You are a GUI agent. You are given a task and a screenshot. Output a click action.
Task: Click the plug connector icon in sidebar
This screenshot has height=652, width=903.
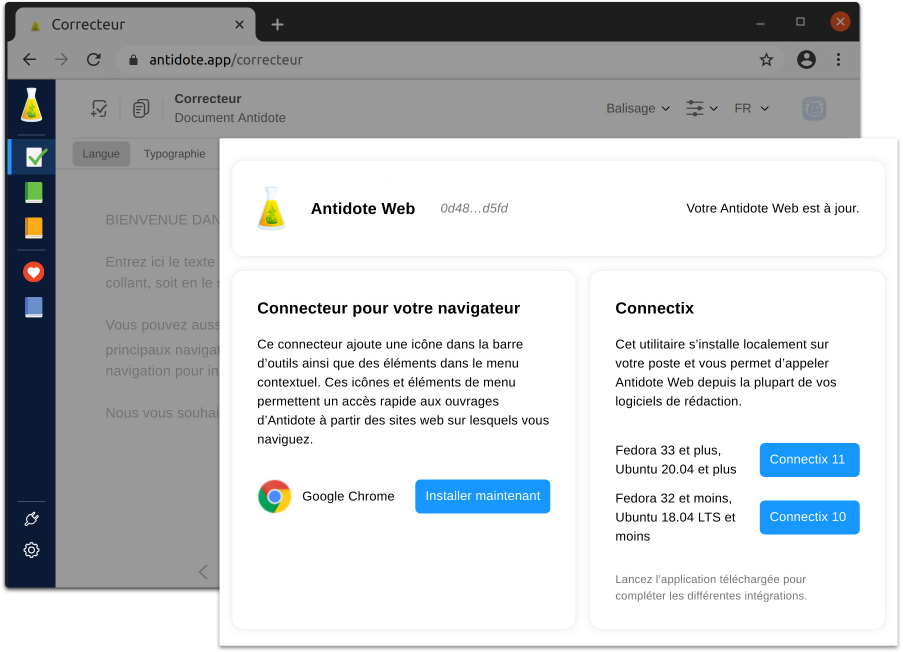click(32, 518)
